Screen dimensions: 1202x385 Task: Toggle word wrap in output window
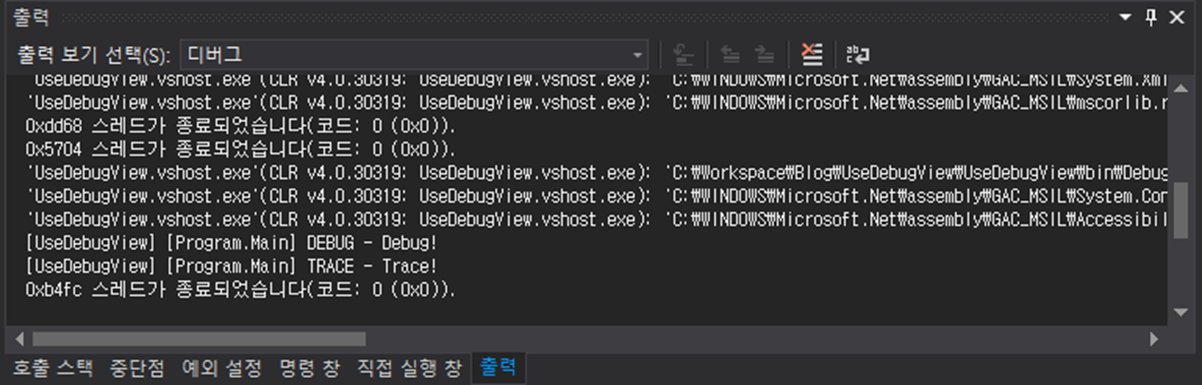858,54
